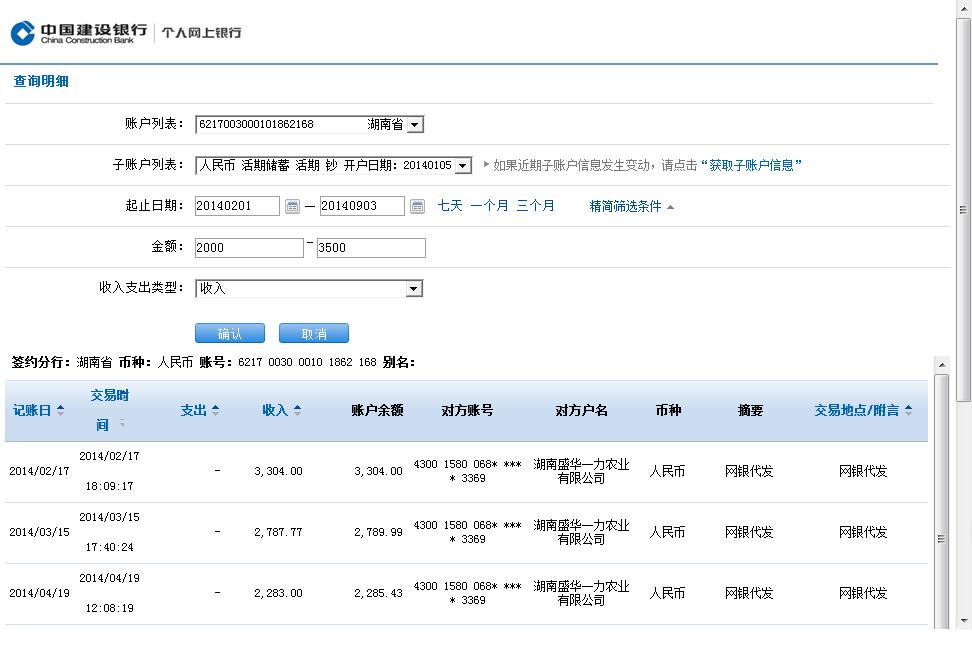Open the 子账户列表 sub-account dropdown
972x652 pixels.
tap(463, 166)
